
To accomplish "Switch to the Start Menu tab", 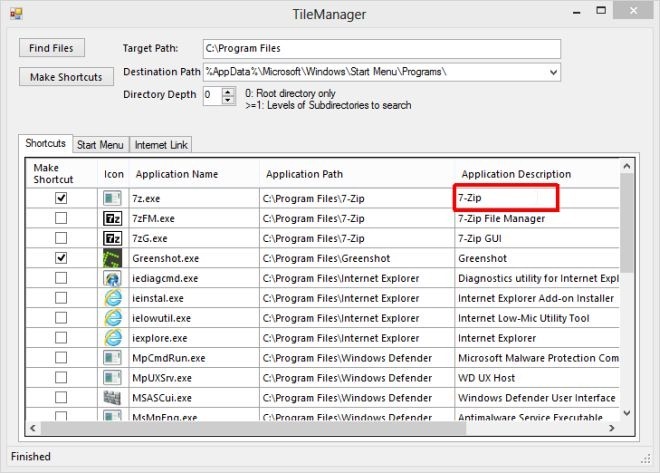I will (100, 145).
